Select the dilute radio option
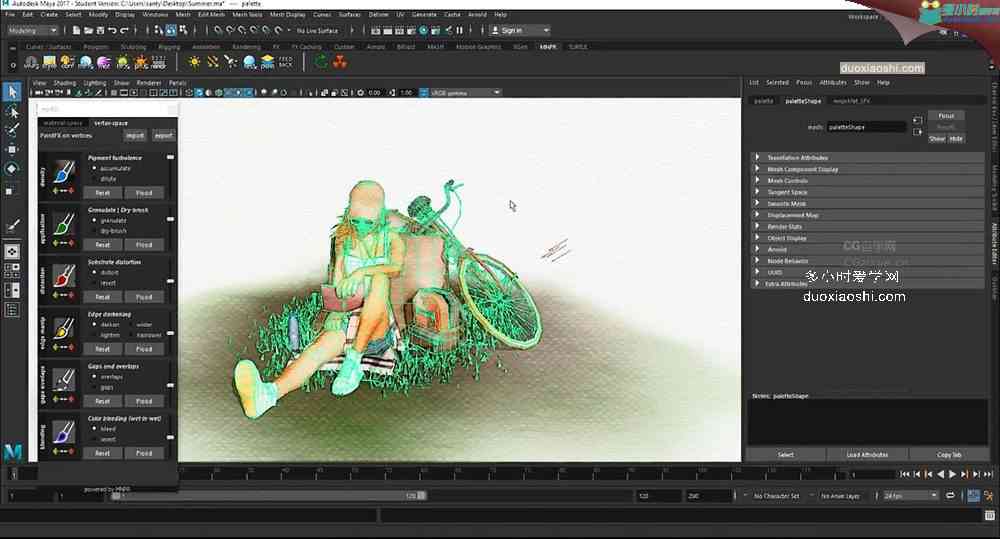The width and height of the screenshot is (1000, 539). 96,179
